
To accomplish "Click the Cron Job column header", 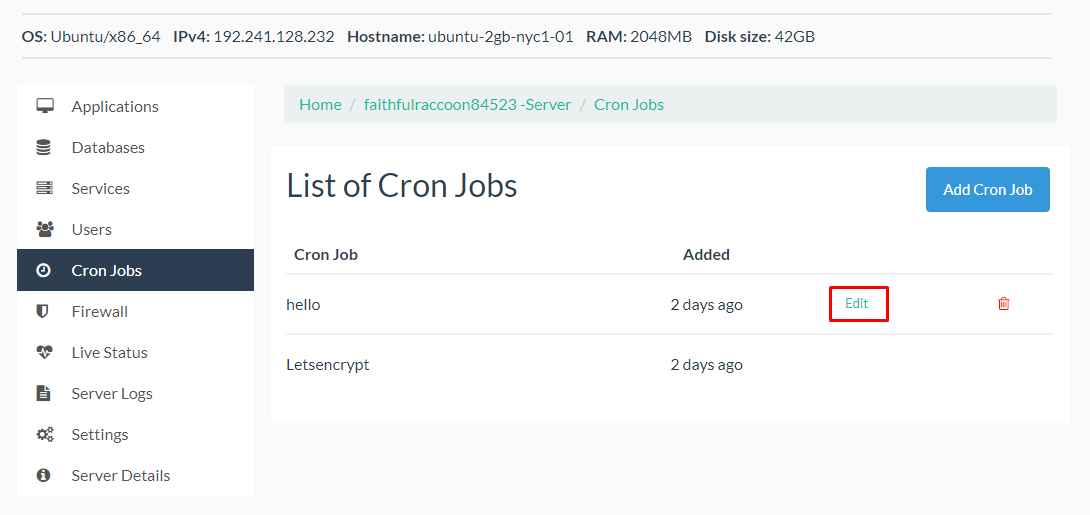I will (326, 254).
